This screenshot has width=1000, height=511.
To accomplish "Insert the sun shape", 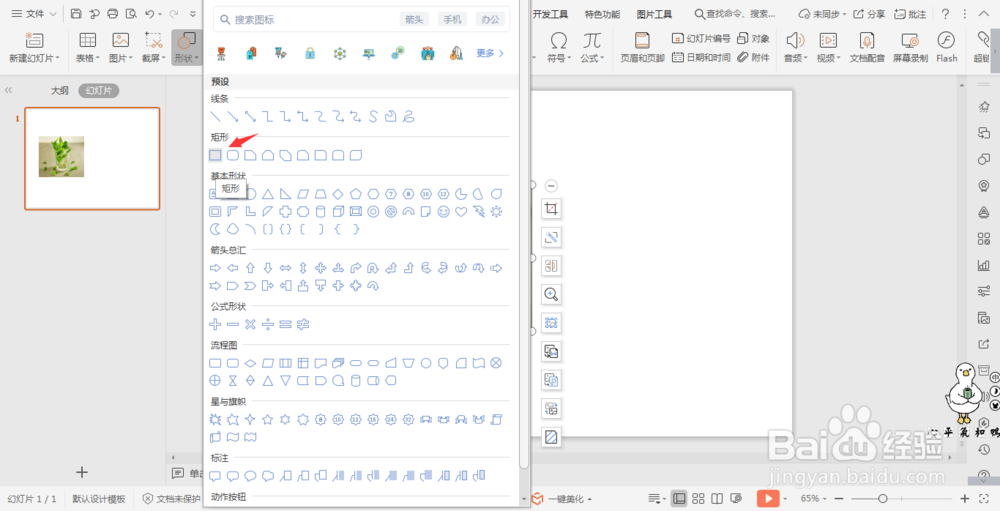I will (x=496, y=212).
